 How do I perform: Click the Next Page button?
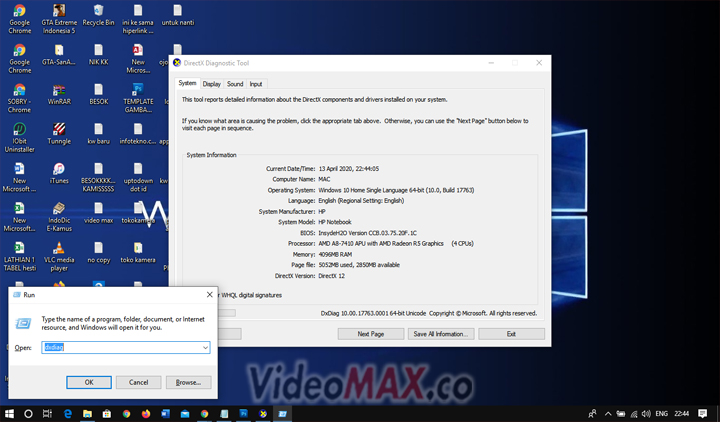point(371,334)
